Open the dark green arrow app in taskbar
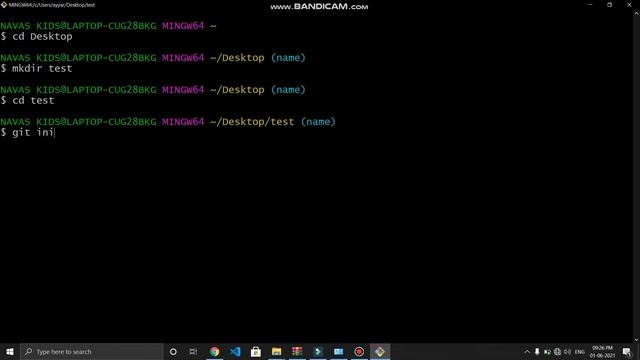 [x=318, y=351]
